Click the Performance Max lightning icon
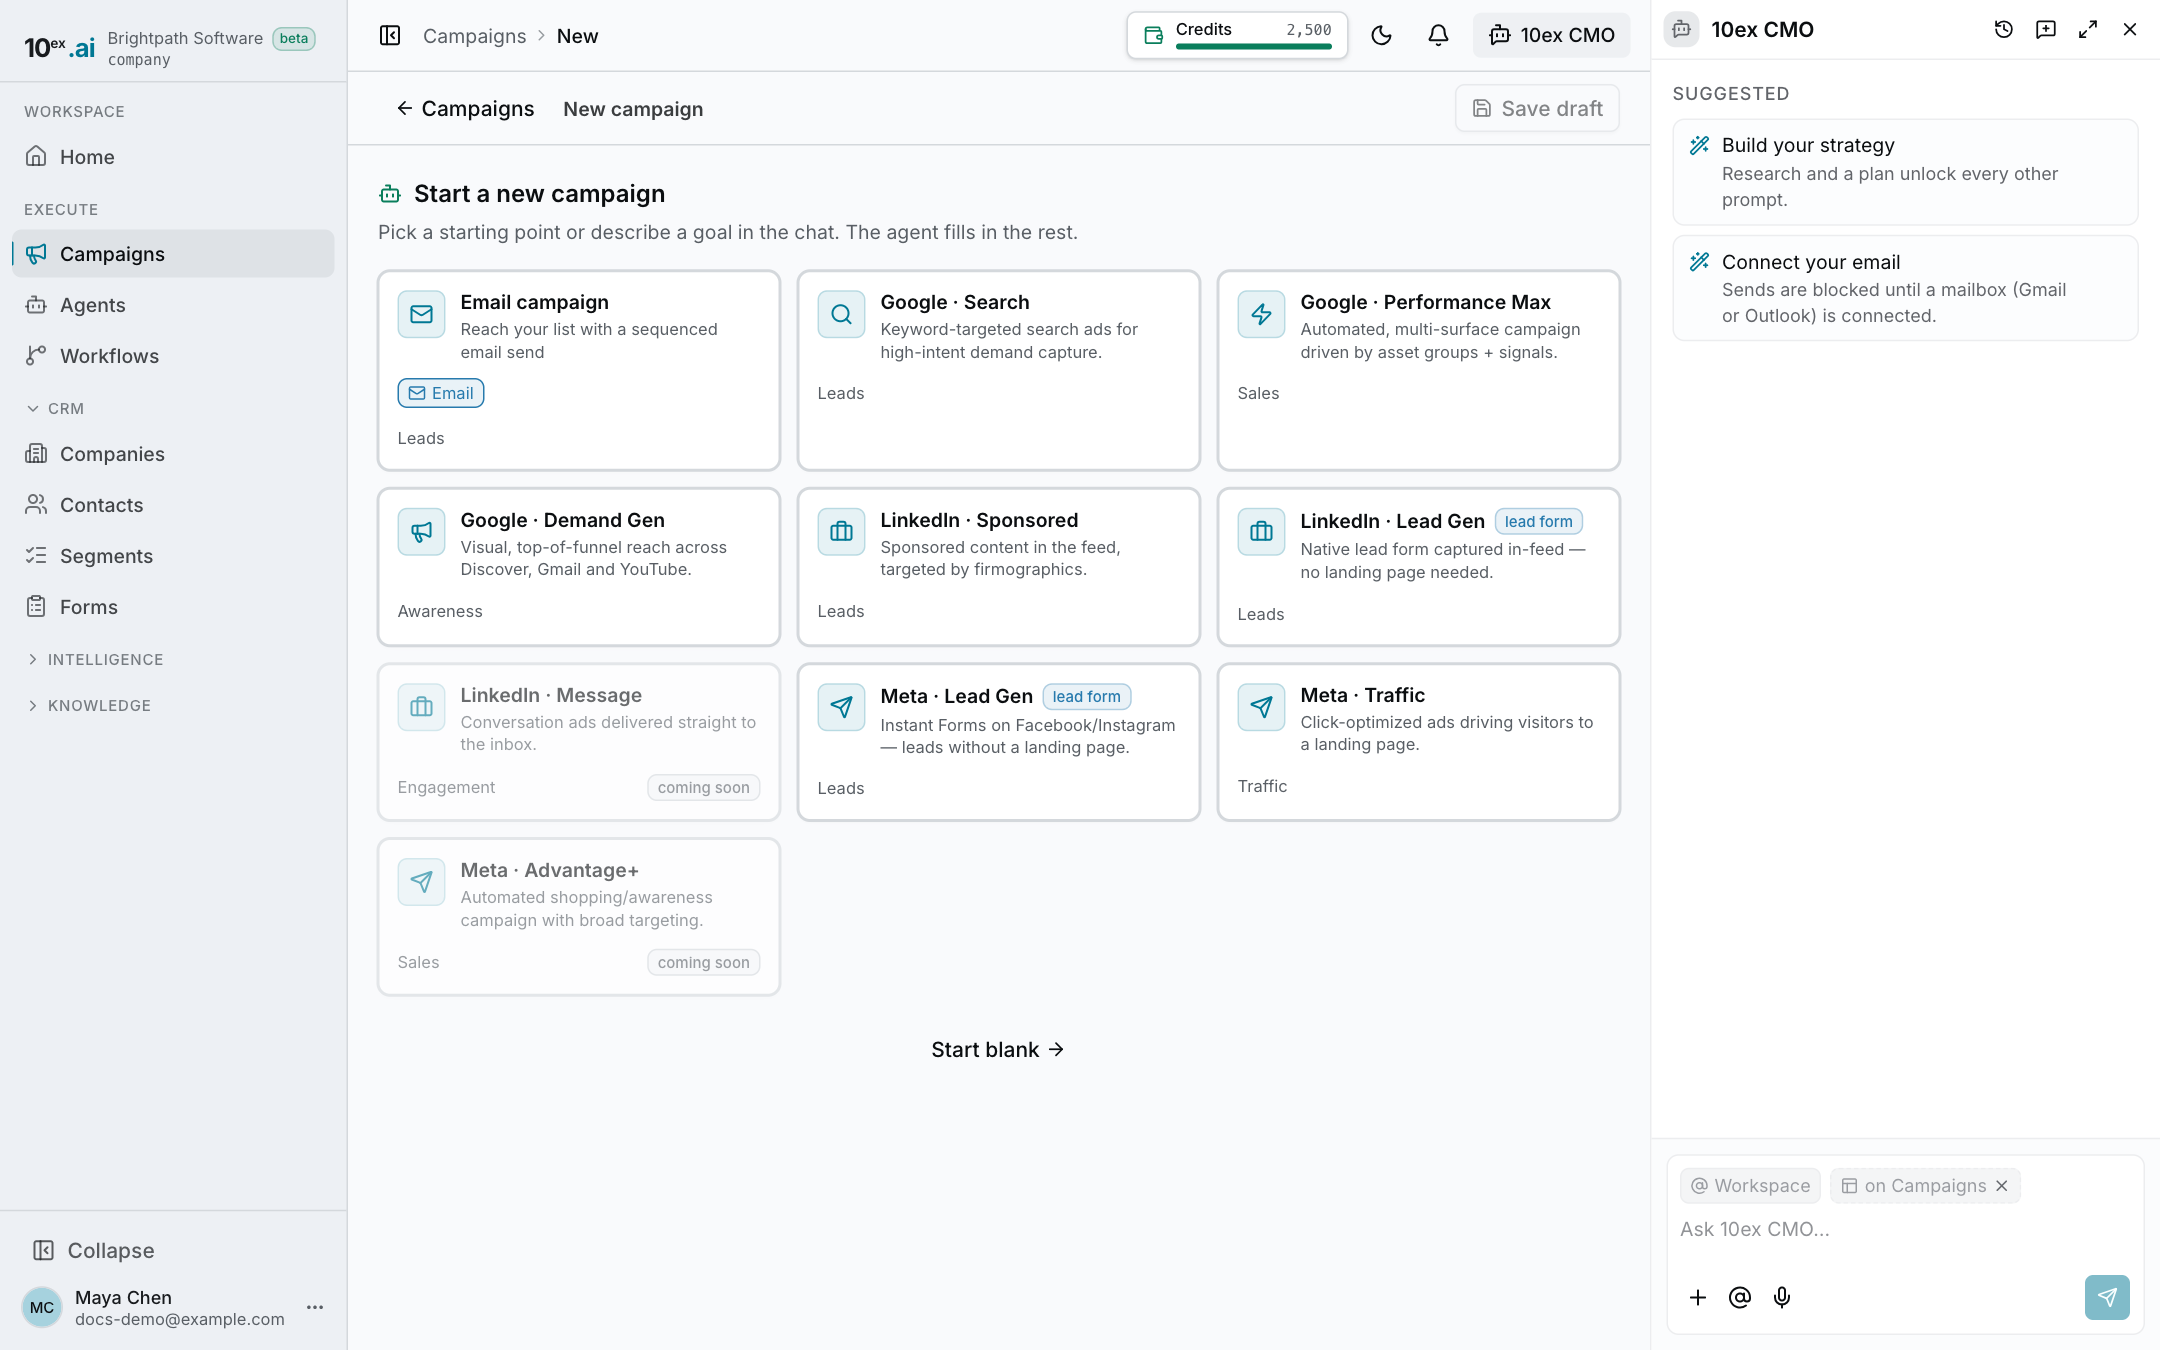The image size is (2160, 1350). coord(1262,315)
